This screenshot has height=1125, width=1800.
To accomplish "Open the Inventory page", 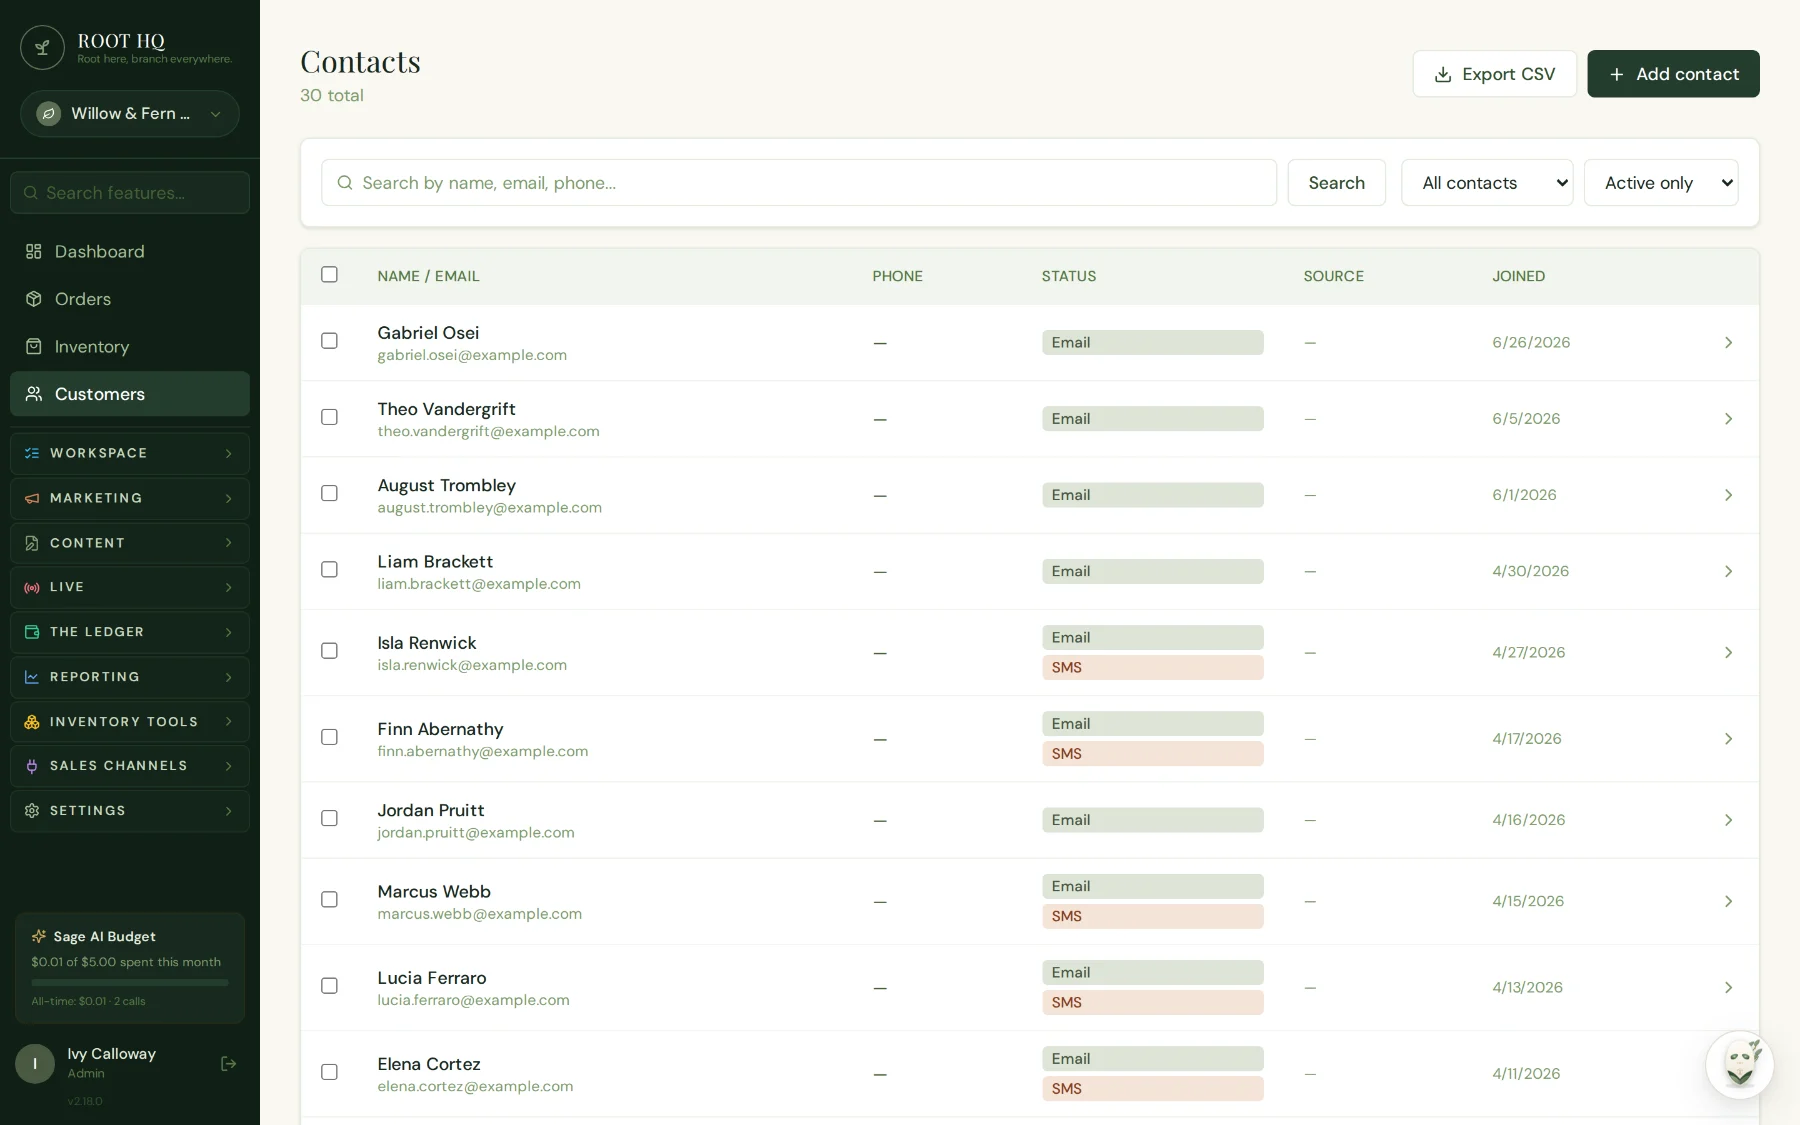I will 130,347.
